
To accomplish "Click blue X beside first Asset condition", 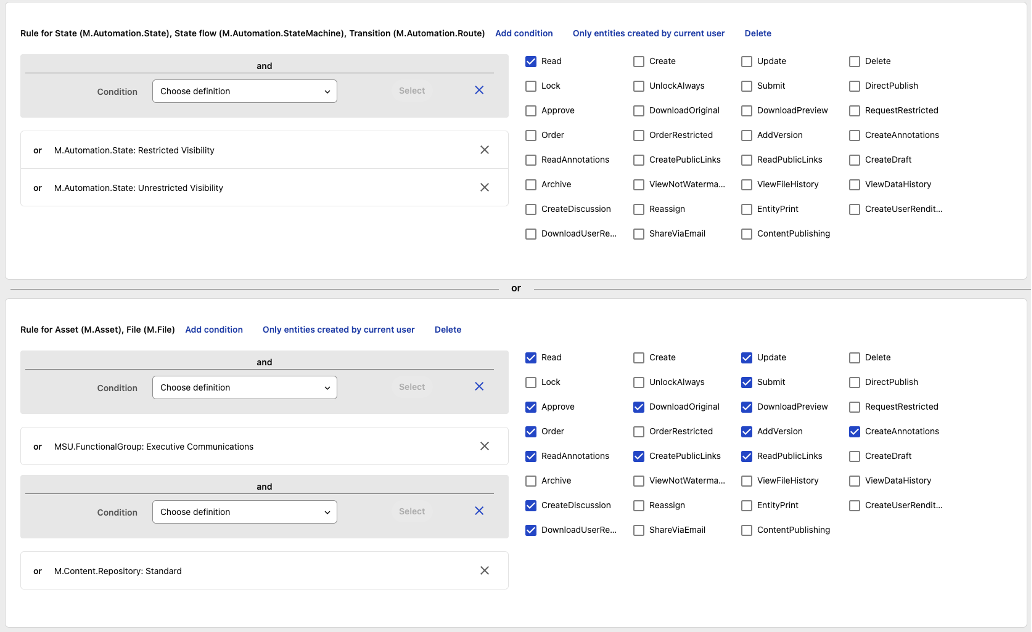I will click(x=479, y=387).
